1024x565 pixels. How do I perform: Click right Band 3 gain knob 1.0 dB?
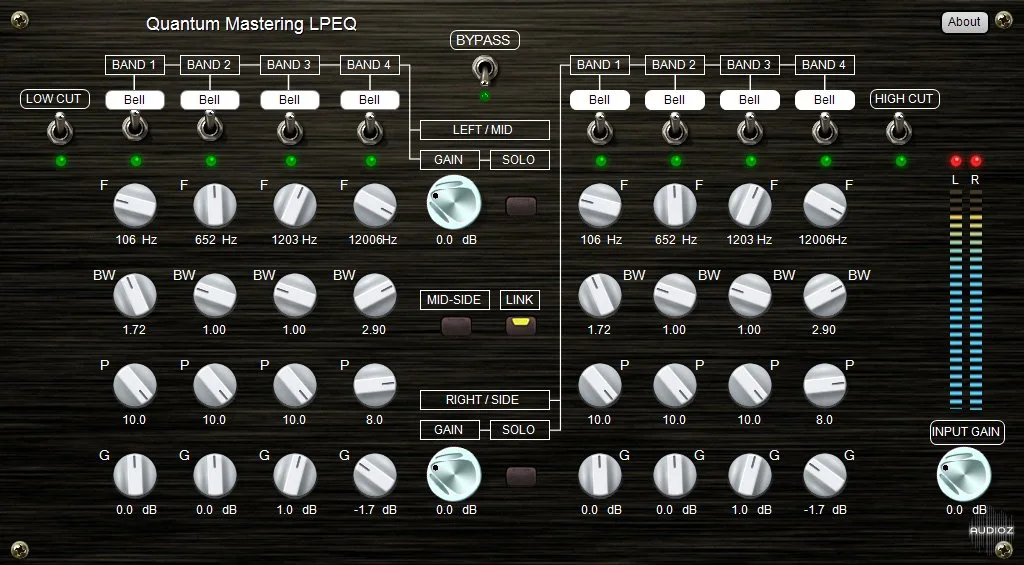pyautogui.click(x=750, y=476)
